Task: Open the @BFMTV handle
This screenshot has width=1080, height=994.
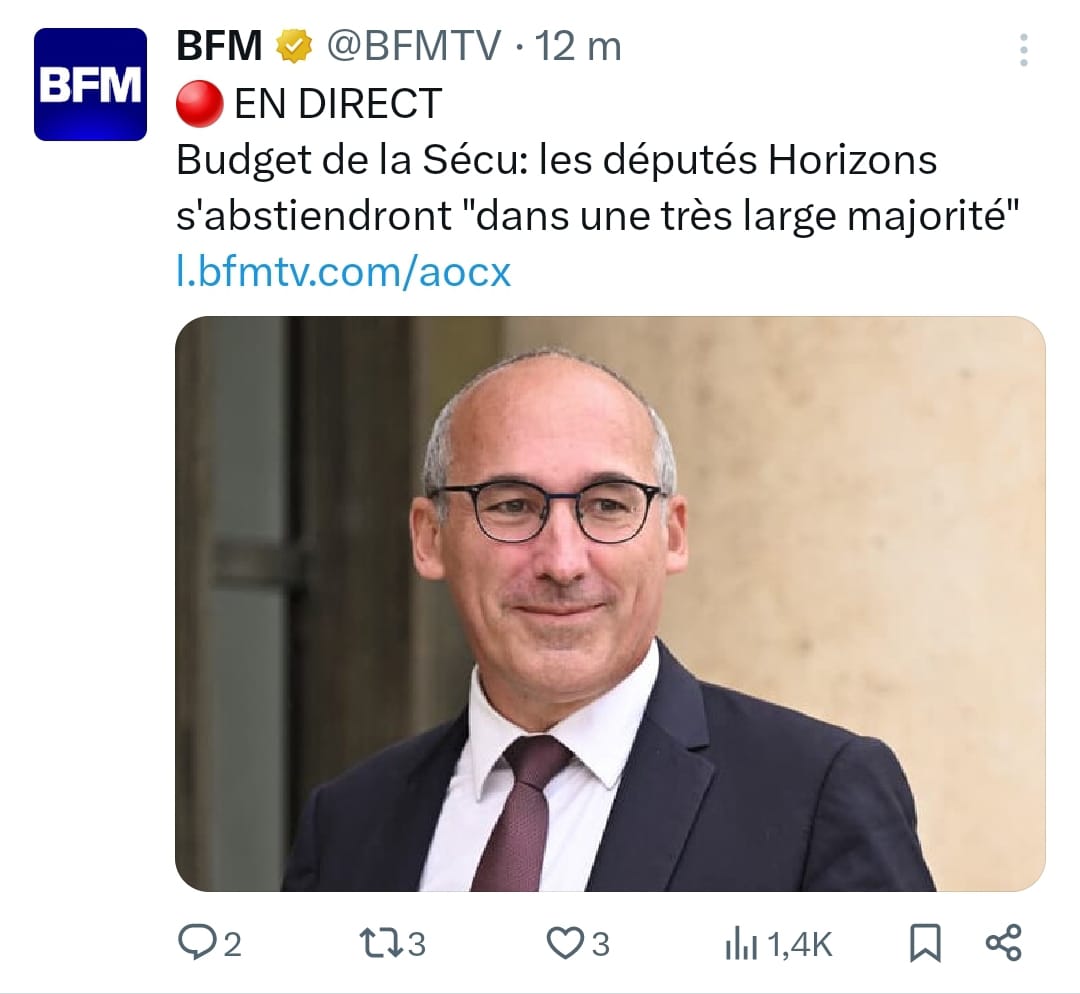Action: [x=413, y=46]
